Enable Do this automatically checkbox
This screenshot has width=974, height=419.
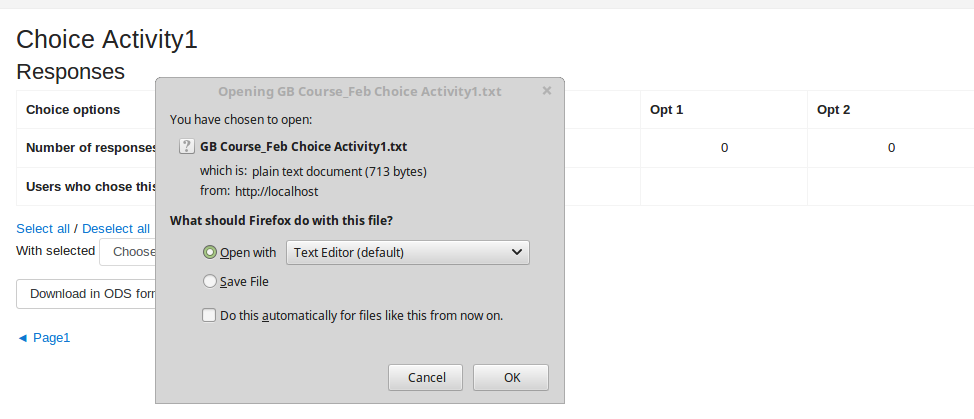tap(209, 315)
